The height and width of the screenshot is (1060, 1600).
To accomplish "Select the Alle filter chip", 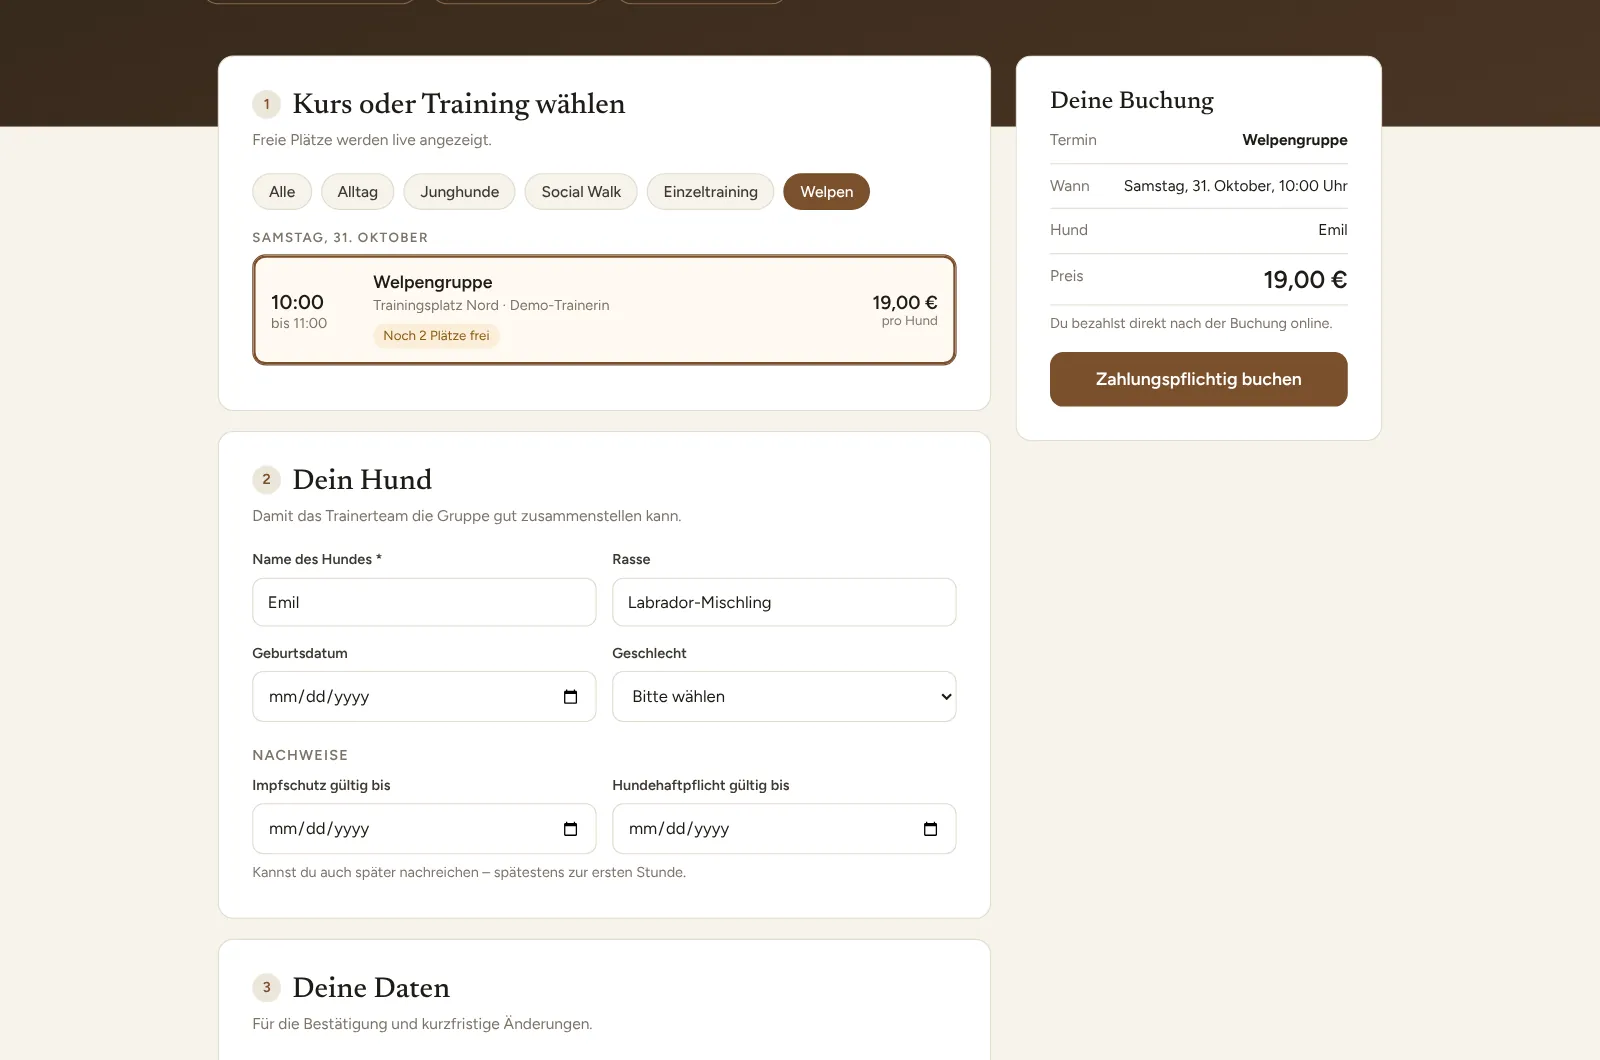I will [282, 192].
